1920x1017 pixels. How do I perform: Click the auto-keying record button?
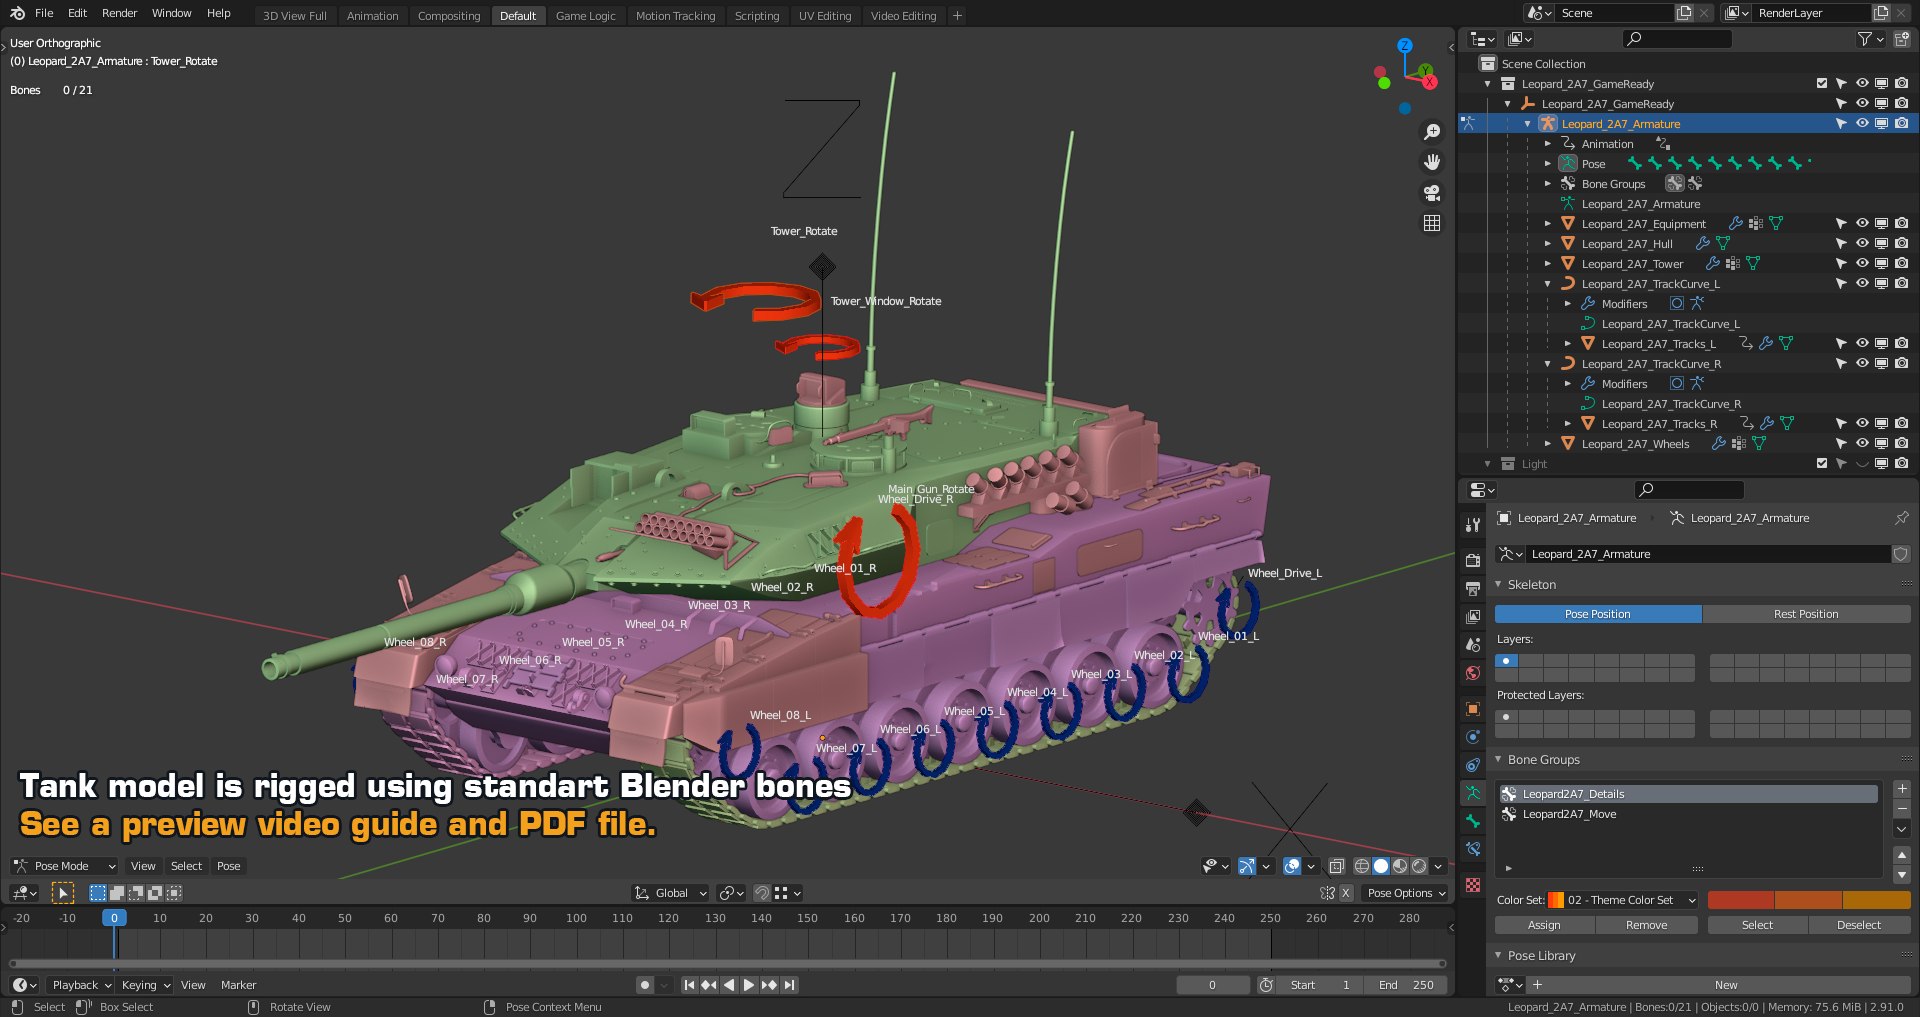pyautogui.click(x=645, y=985)
